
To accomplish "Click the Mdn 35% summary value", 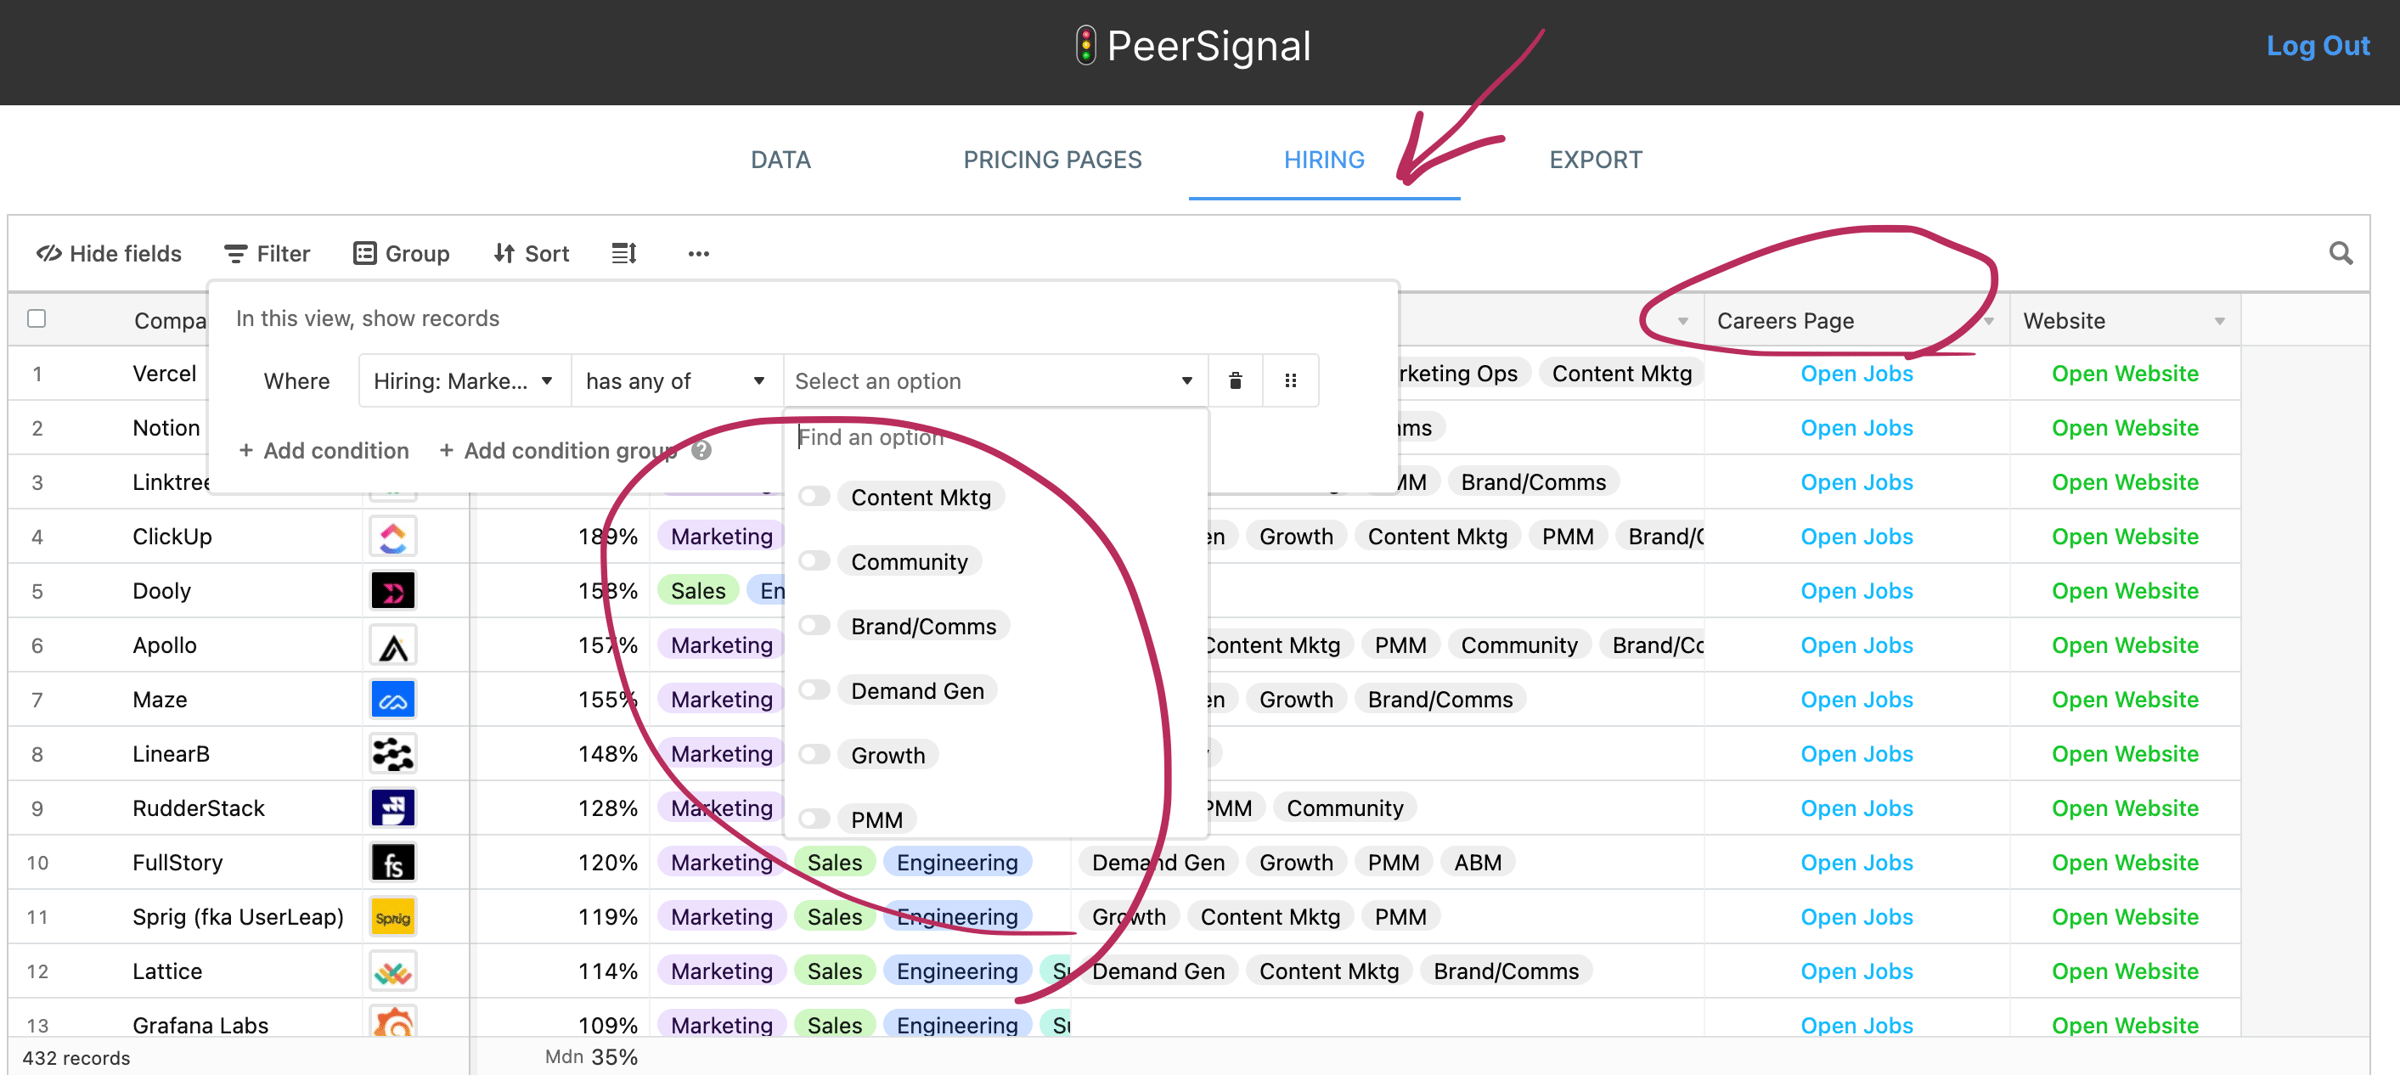I will pos(591,1057).
